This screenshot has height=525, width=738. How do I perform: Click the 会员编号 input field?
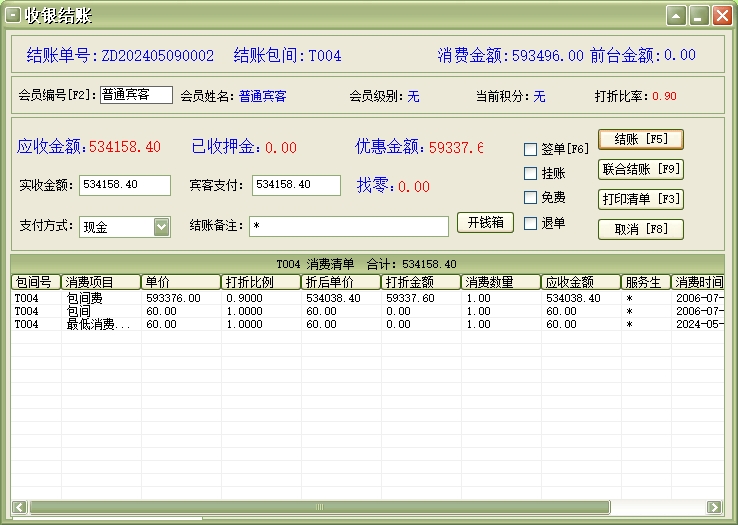[136, 95]
